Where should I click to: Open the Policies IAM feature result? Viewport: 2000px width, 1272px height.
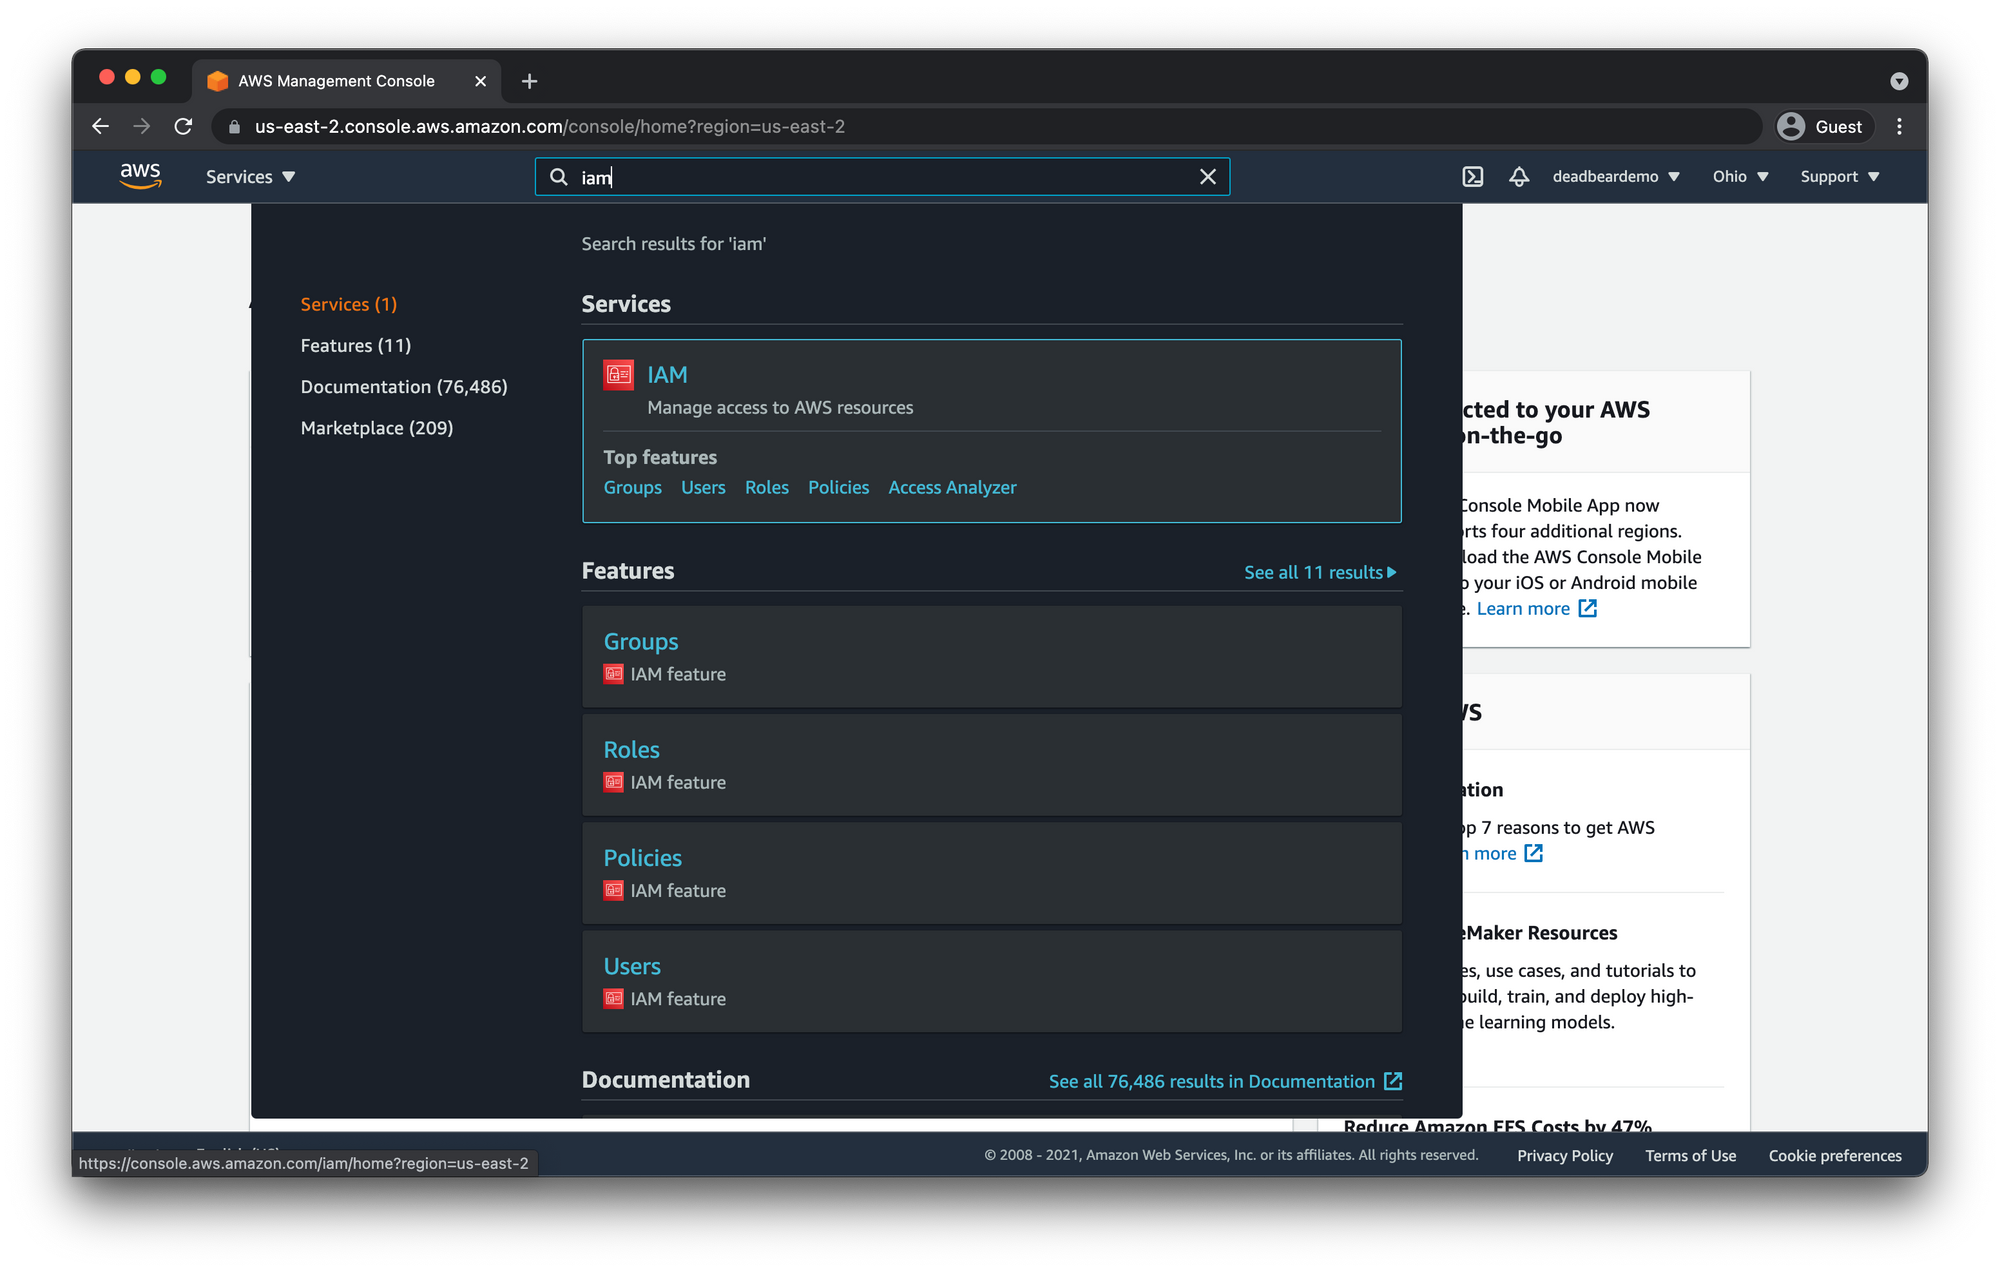[642, 858]
